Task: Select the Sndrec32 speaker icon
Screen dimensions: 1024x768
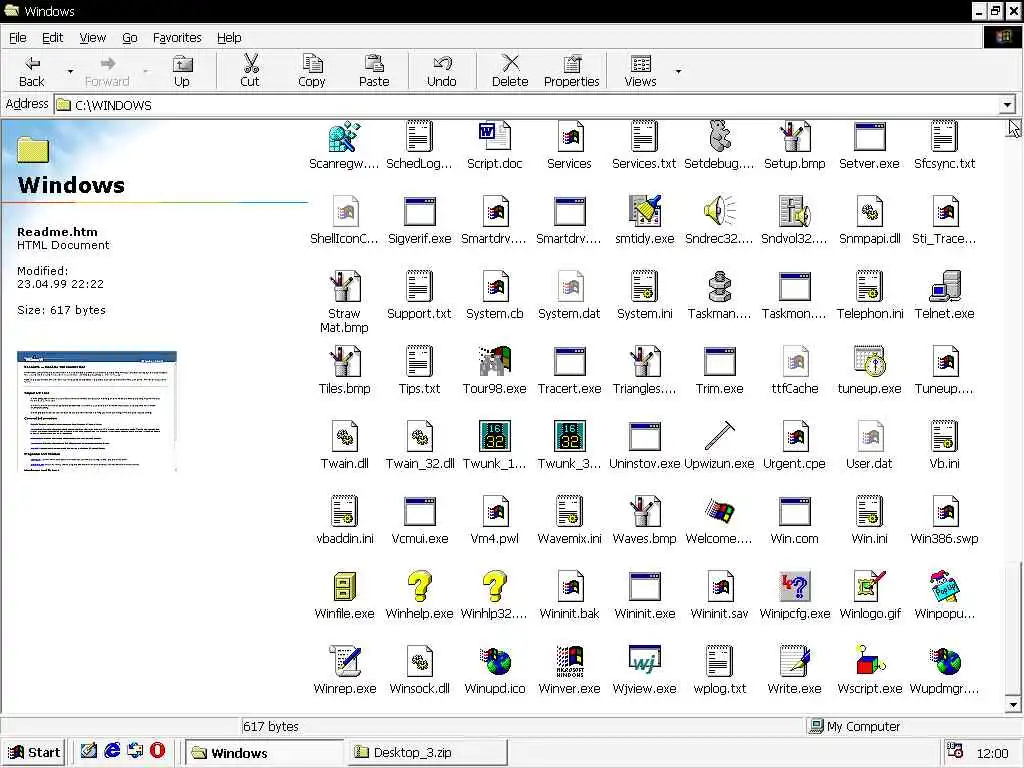Action: (720, 212)
